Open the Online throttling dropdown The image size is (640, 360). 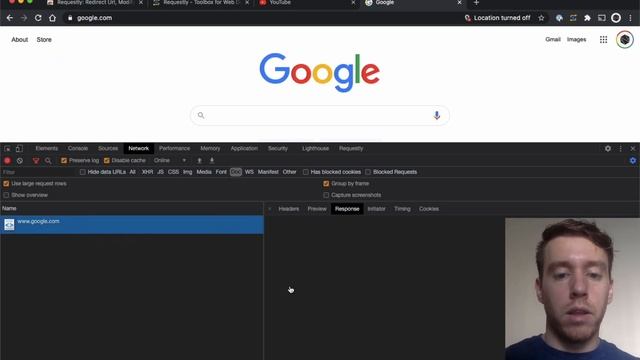click(x=170, y=160)
